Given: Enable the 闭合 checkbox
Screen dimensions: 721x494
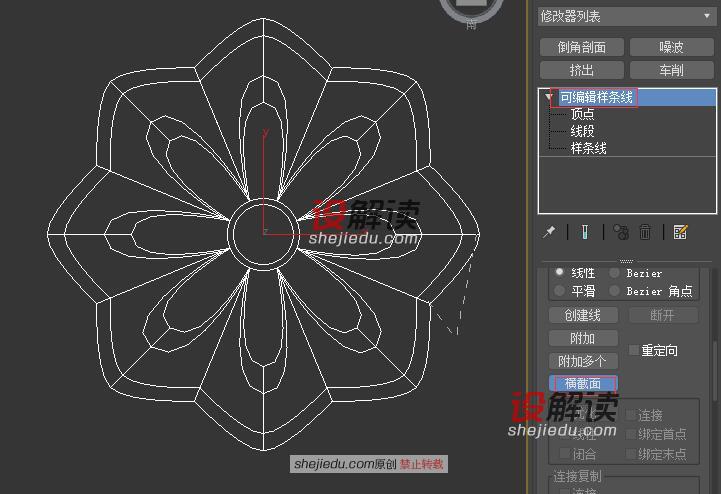Looking at the screenshot, I should point(565,454).
